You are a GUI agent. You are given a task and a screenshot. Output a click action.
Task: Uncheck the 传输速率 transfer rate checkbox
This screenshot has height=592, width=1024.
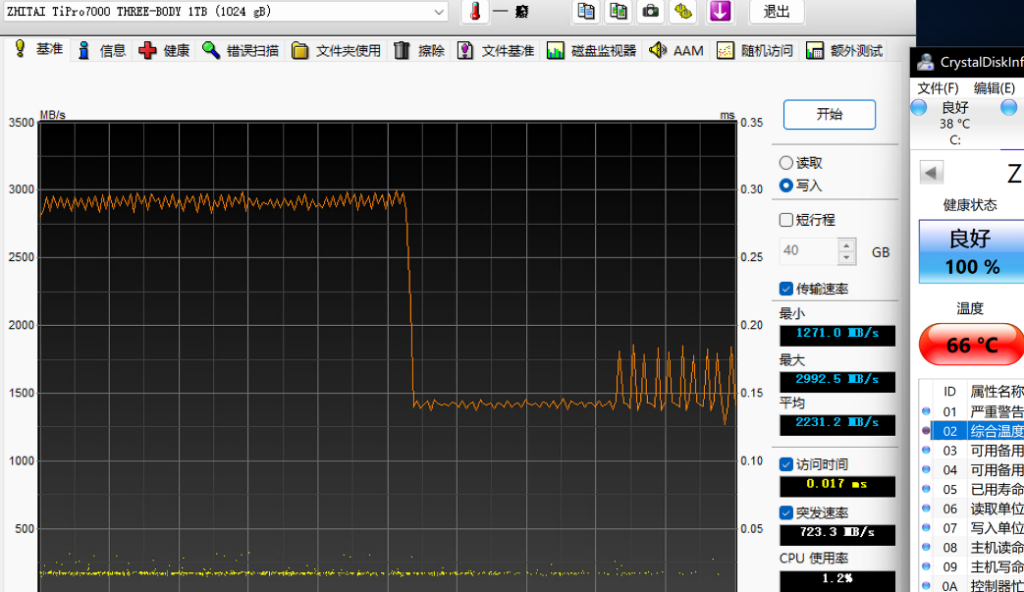point(786,289)
